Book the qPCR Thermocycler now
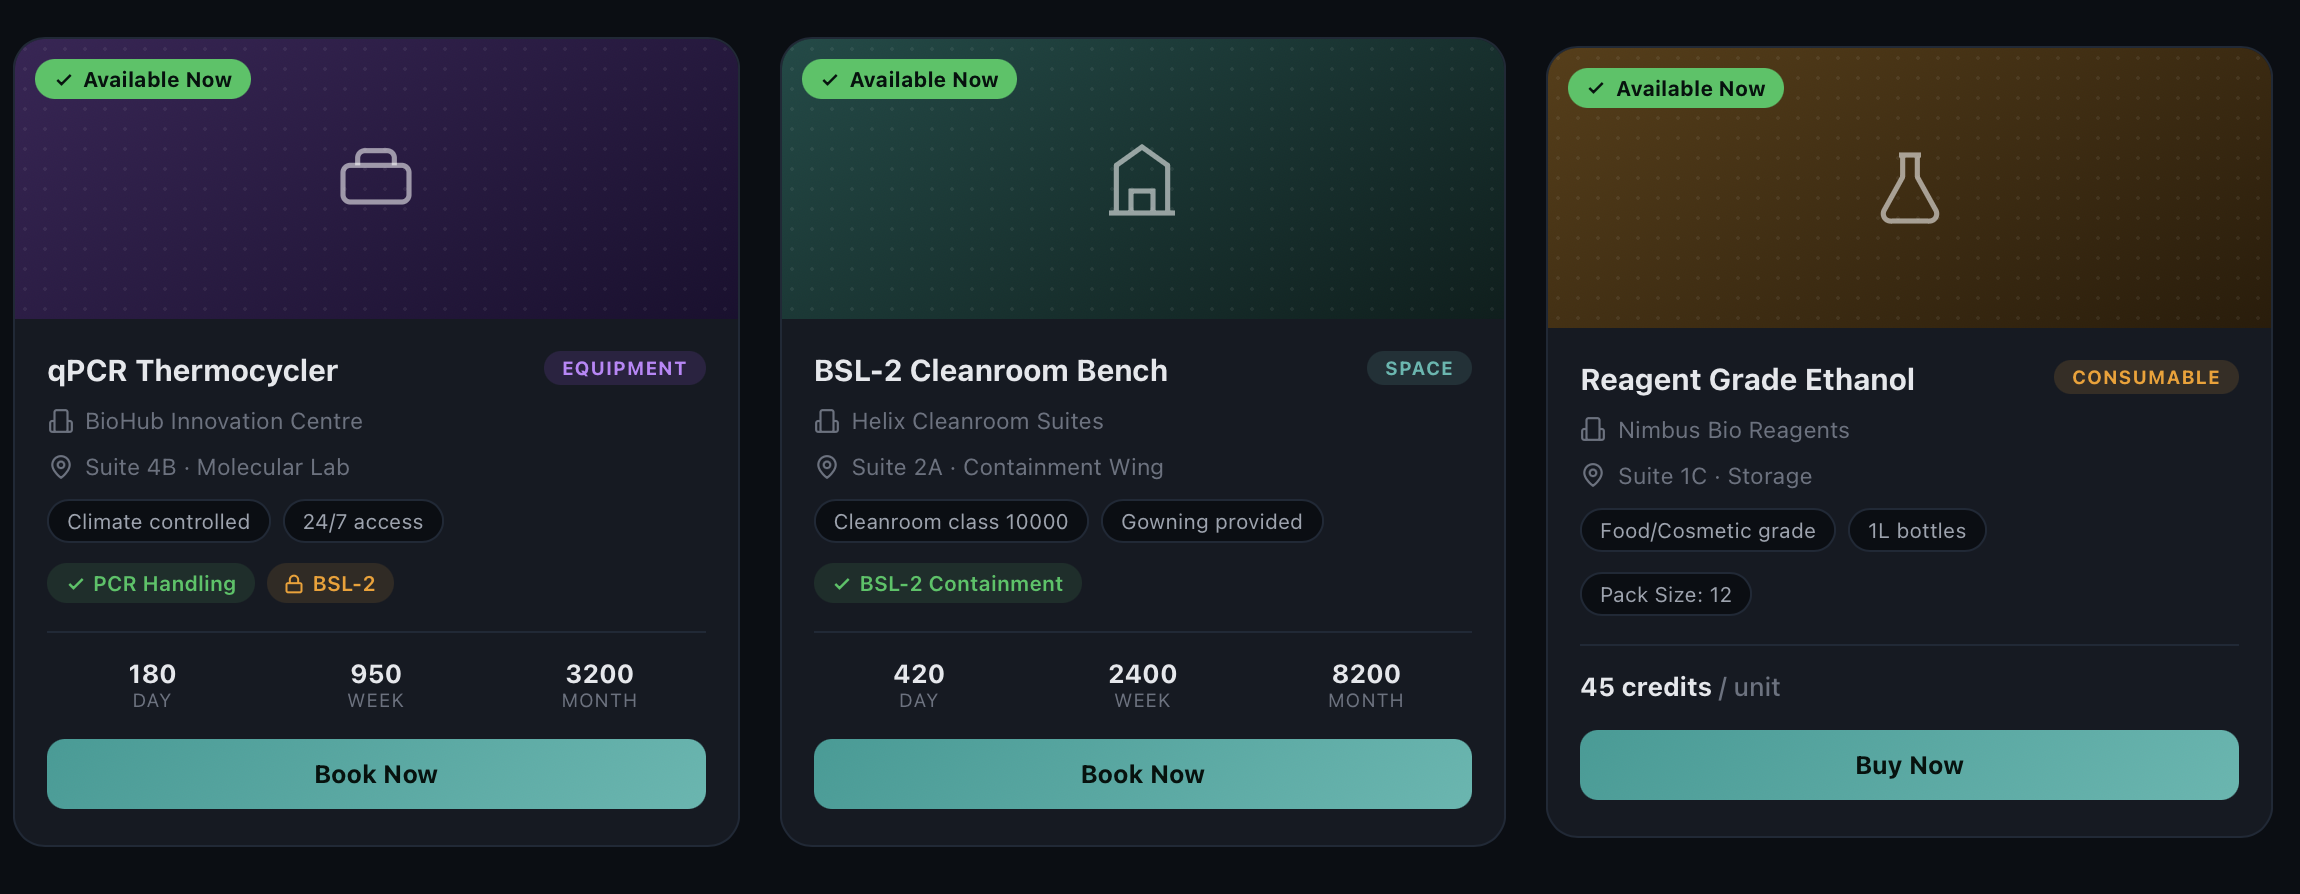This screenshot has height=894, width=2300. (376, 774)
